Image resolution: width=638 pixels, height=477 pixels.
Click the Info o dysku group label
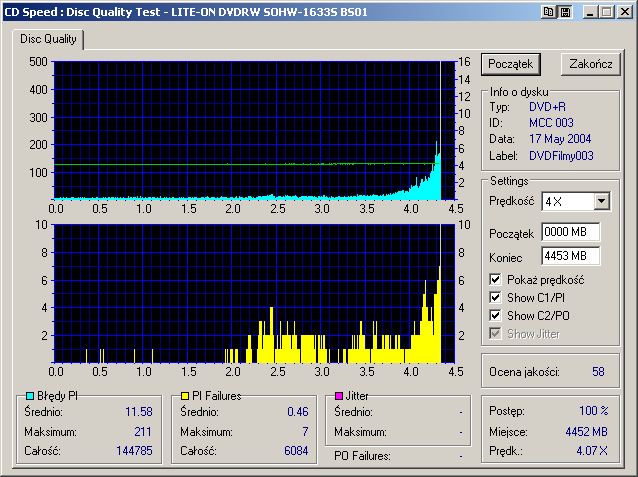519,92
